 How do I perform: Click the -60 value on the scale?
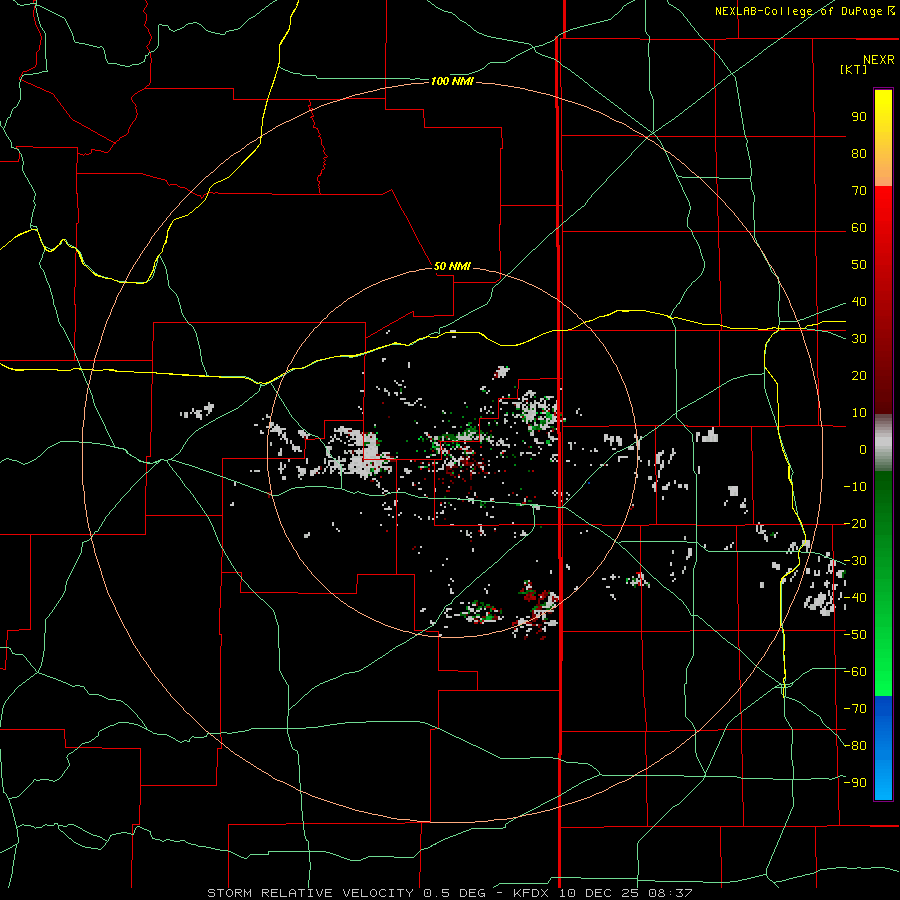tap(855, 672)
